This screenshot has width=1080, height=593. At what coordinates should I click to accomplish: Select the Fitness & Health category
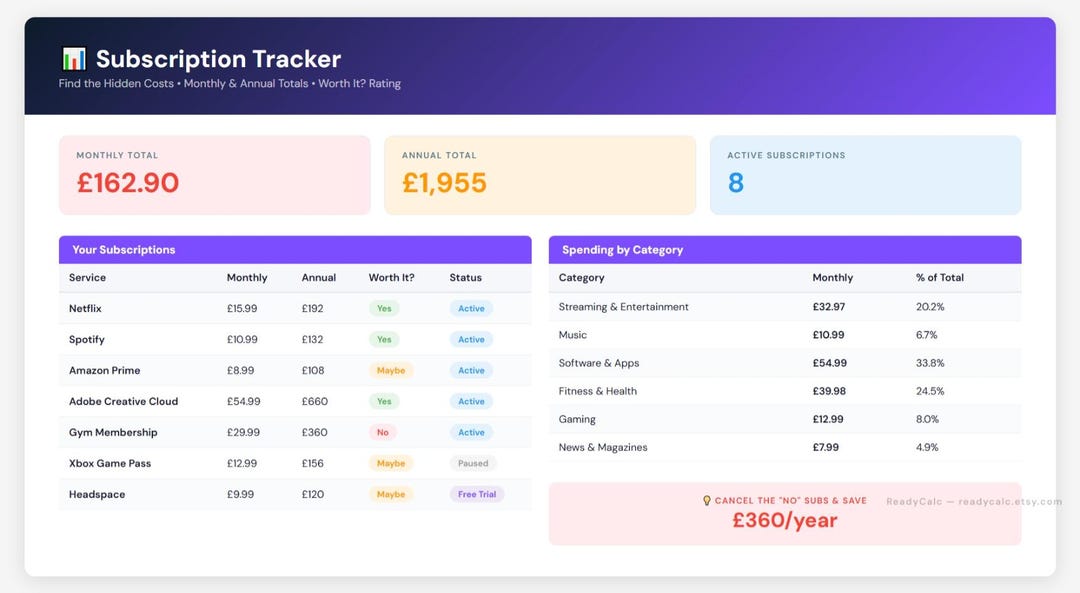598,391
